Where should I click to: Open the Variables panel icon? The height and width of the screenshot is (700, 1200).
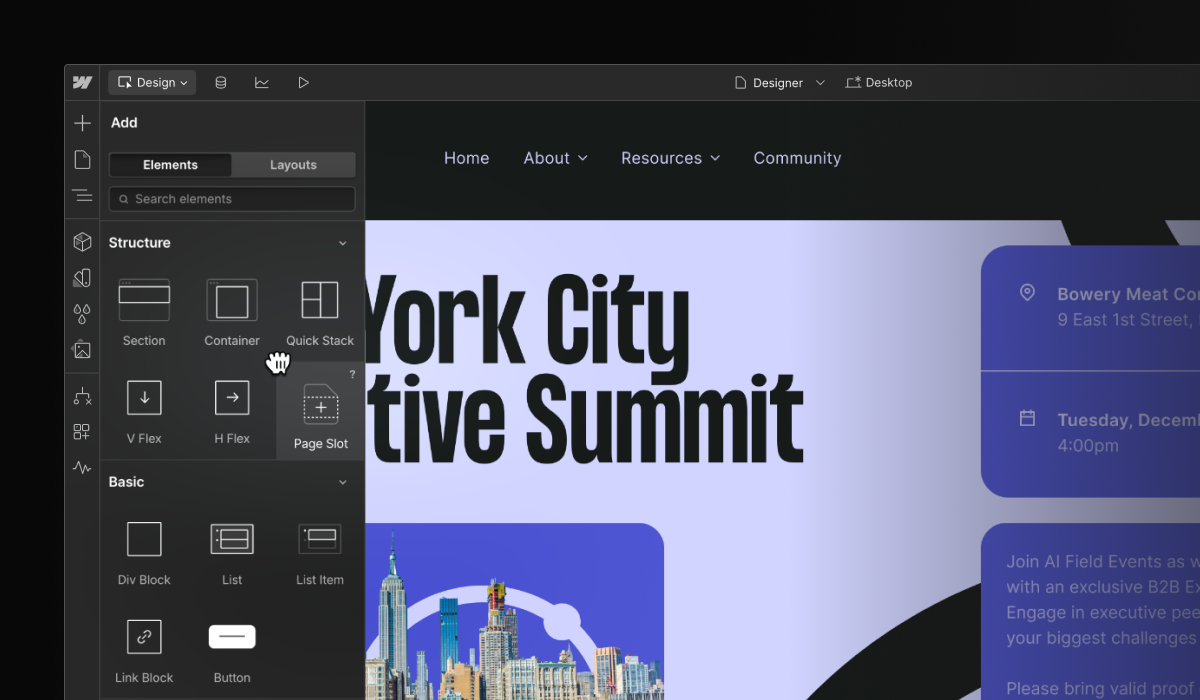(x=83, y=278)
